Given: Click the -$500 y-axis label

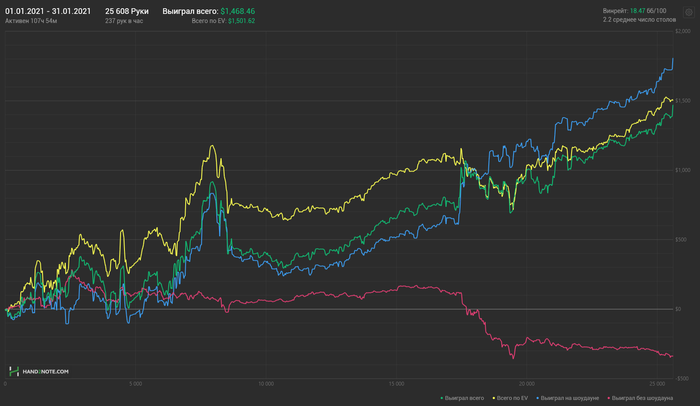Looking at the screenshot, I should pyautogui.click(x=682, y=378).
